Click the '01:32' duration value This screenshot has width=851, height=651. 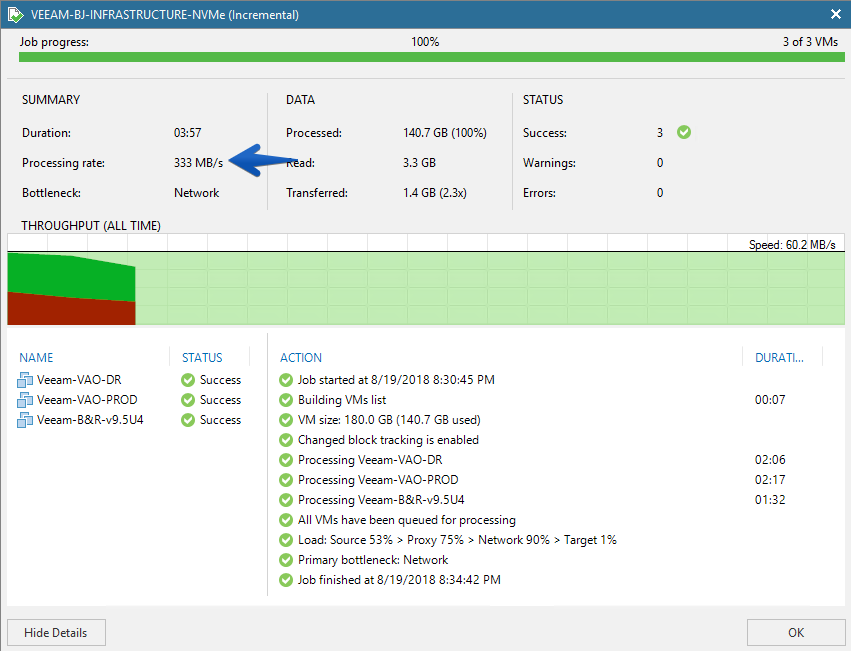[770, 500]
